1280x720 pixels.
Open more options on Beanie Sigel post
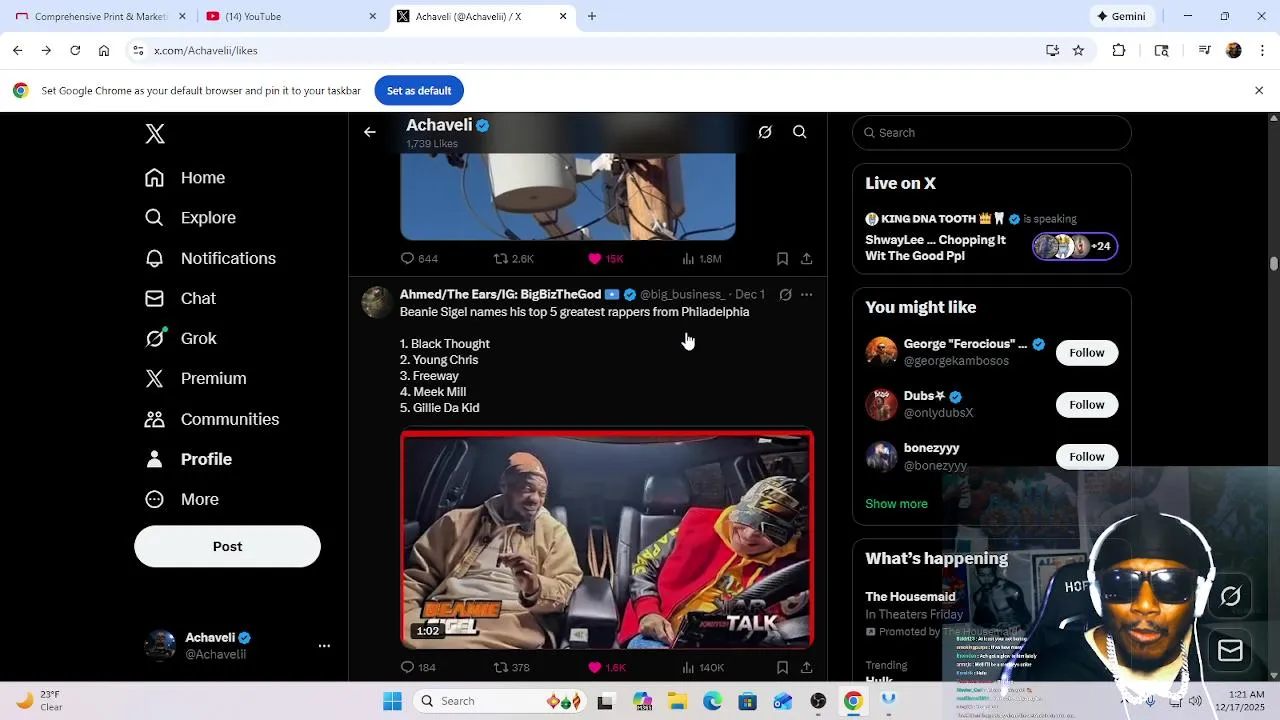[x=806, y=294]
